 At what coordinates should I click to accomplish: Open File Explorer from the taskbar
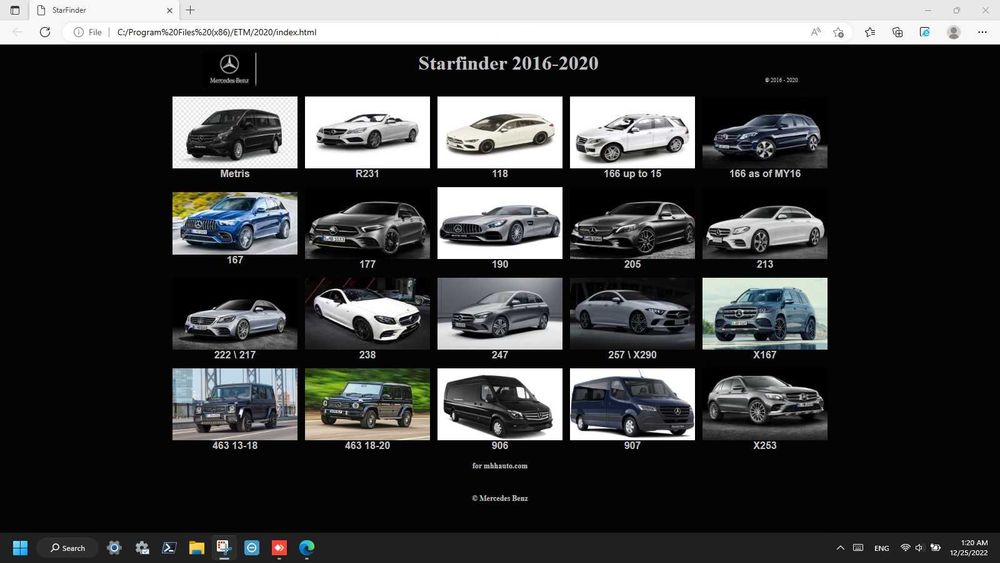click(196, 548)
